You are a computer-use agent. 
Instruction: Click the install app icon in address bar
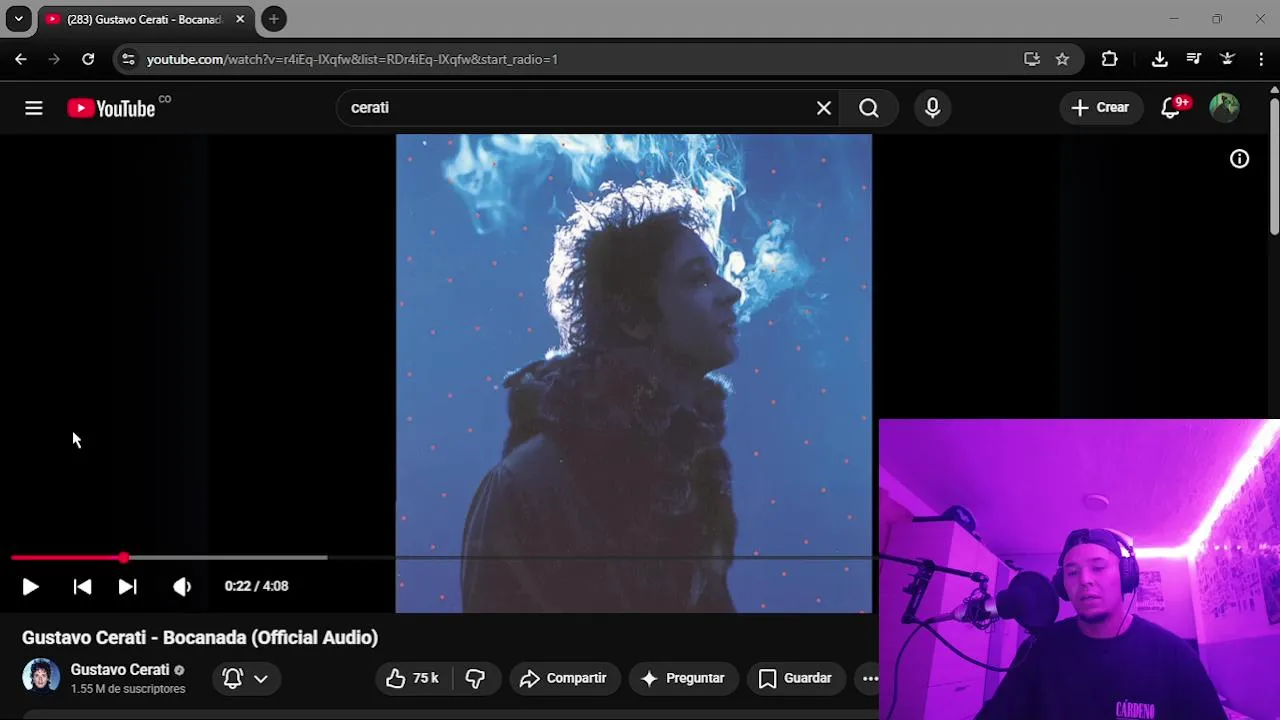[x=1032, y=59]
